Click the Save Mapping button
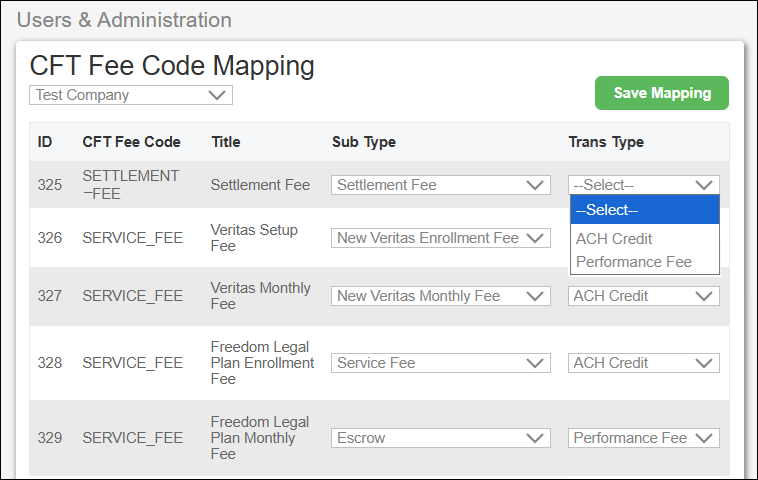Screen dimensions: 758x480 click(x=661, y=93)
